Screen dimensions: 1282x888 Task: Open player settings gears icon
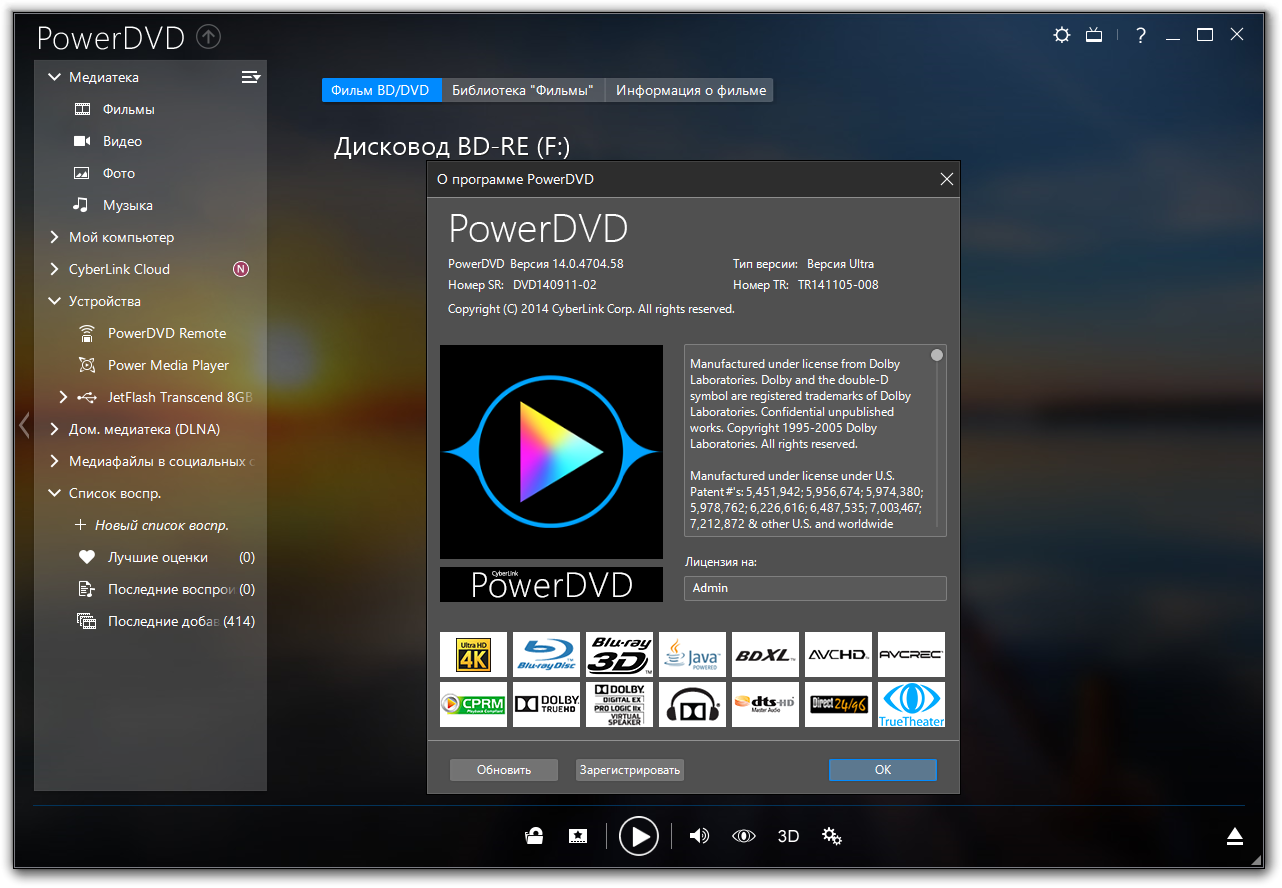coord(831,836)
